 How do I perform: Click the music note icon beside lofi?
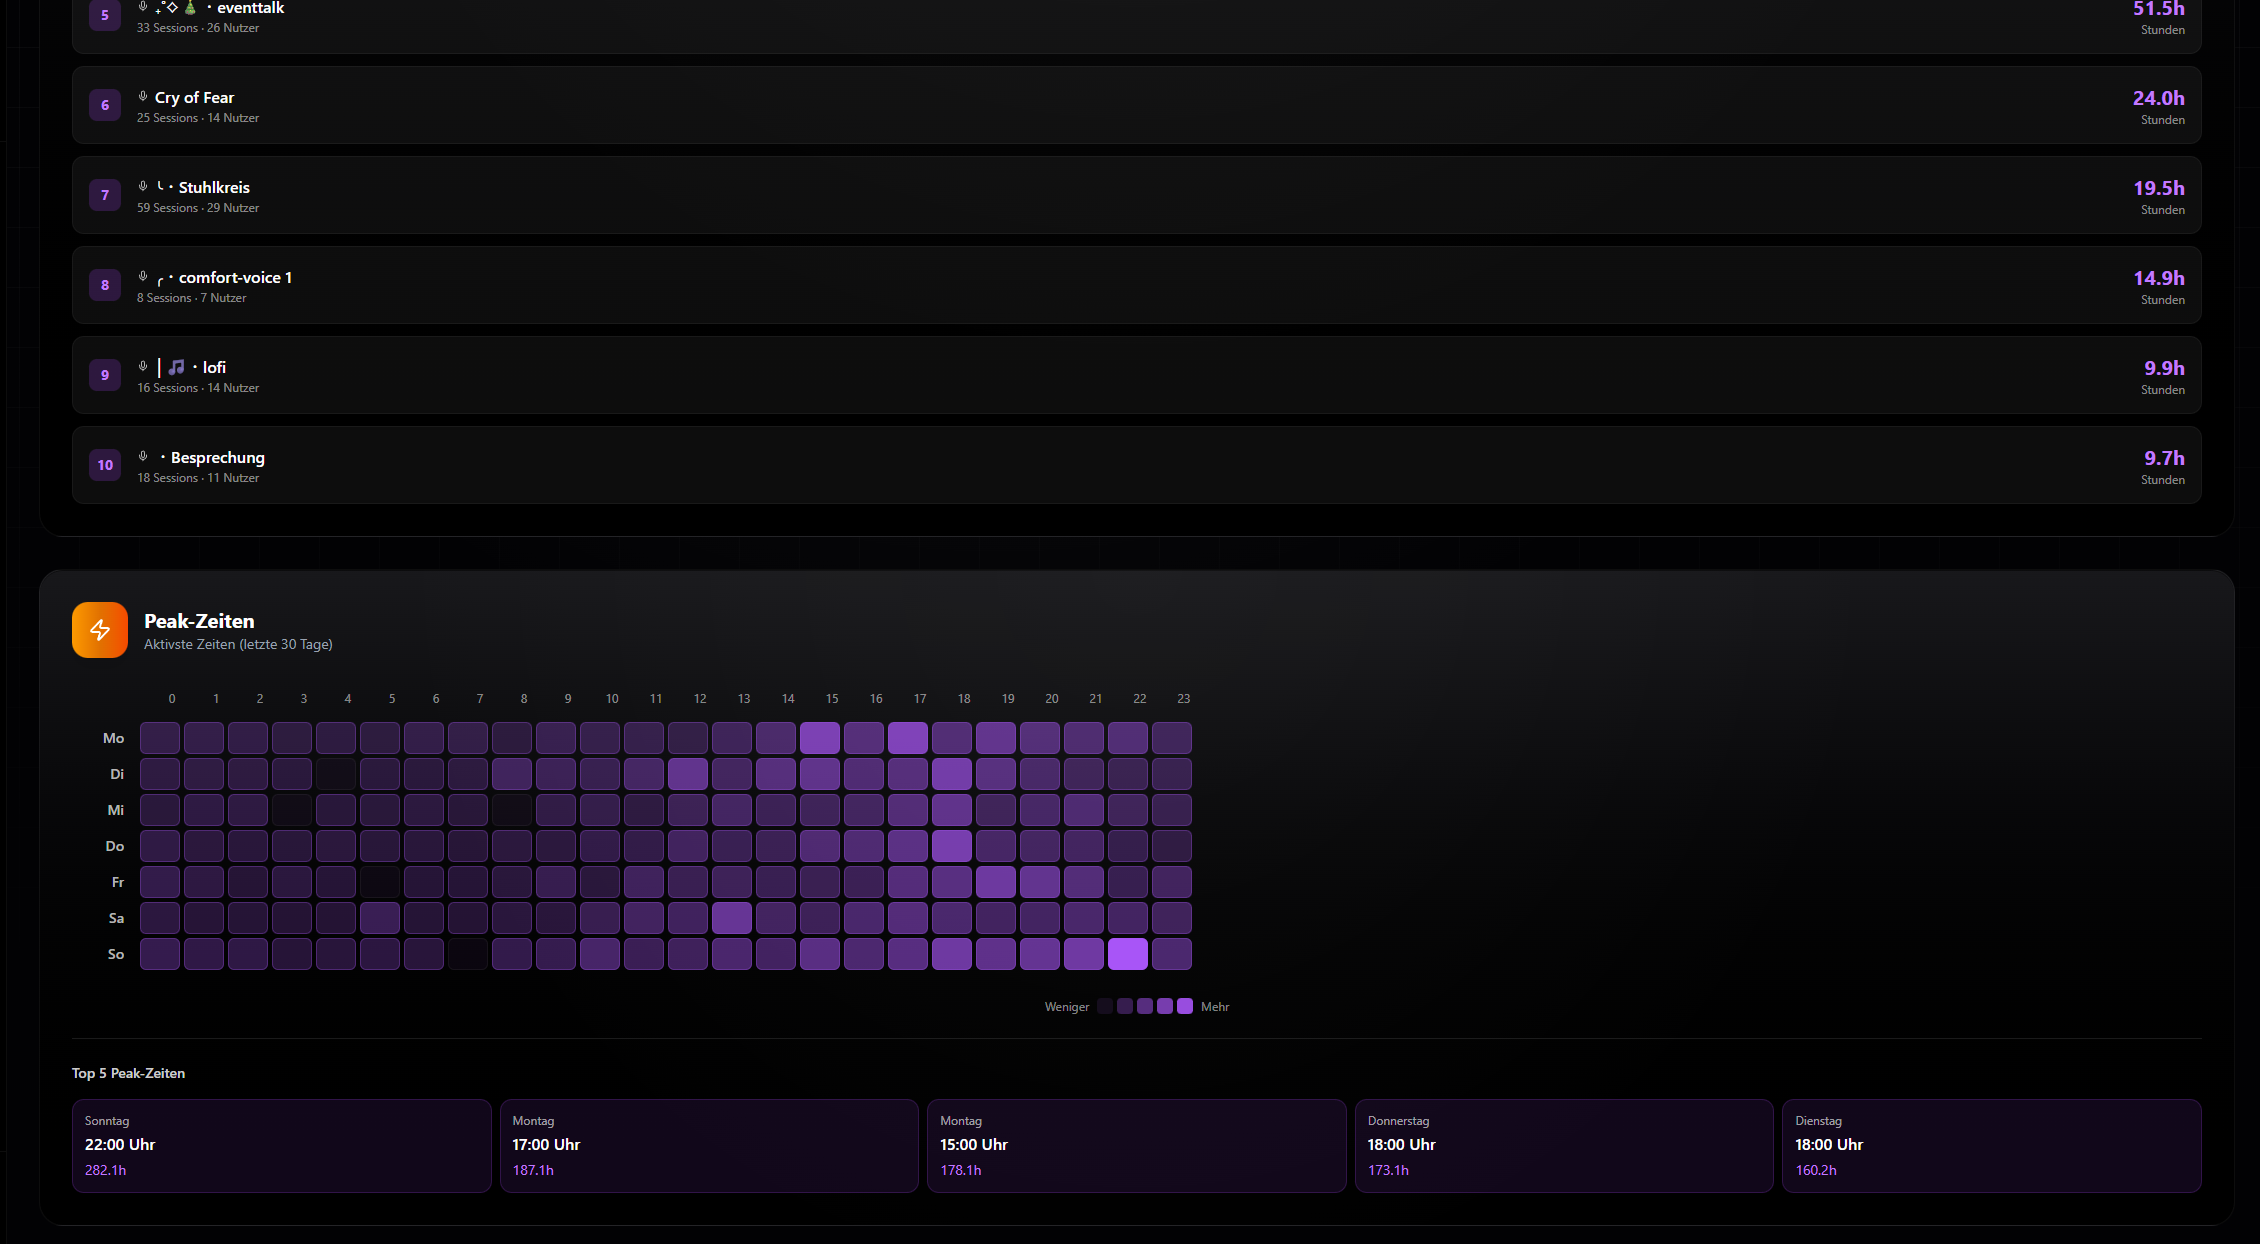(176, 367)
